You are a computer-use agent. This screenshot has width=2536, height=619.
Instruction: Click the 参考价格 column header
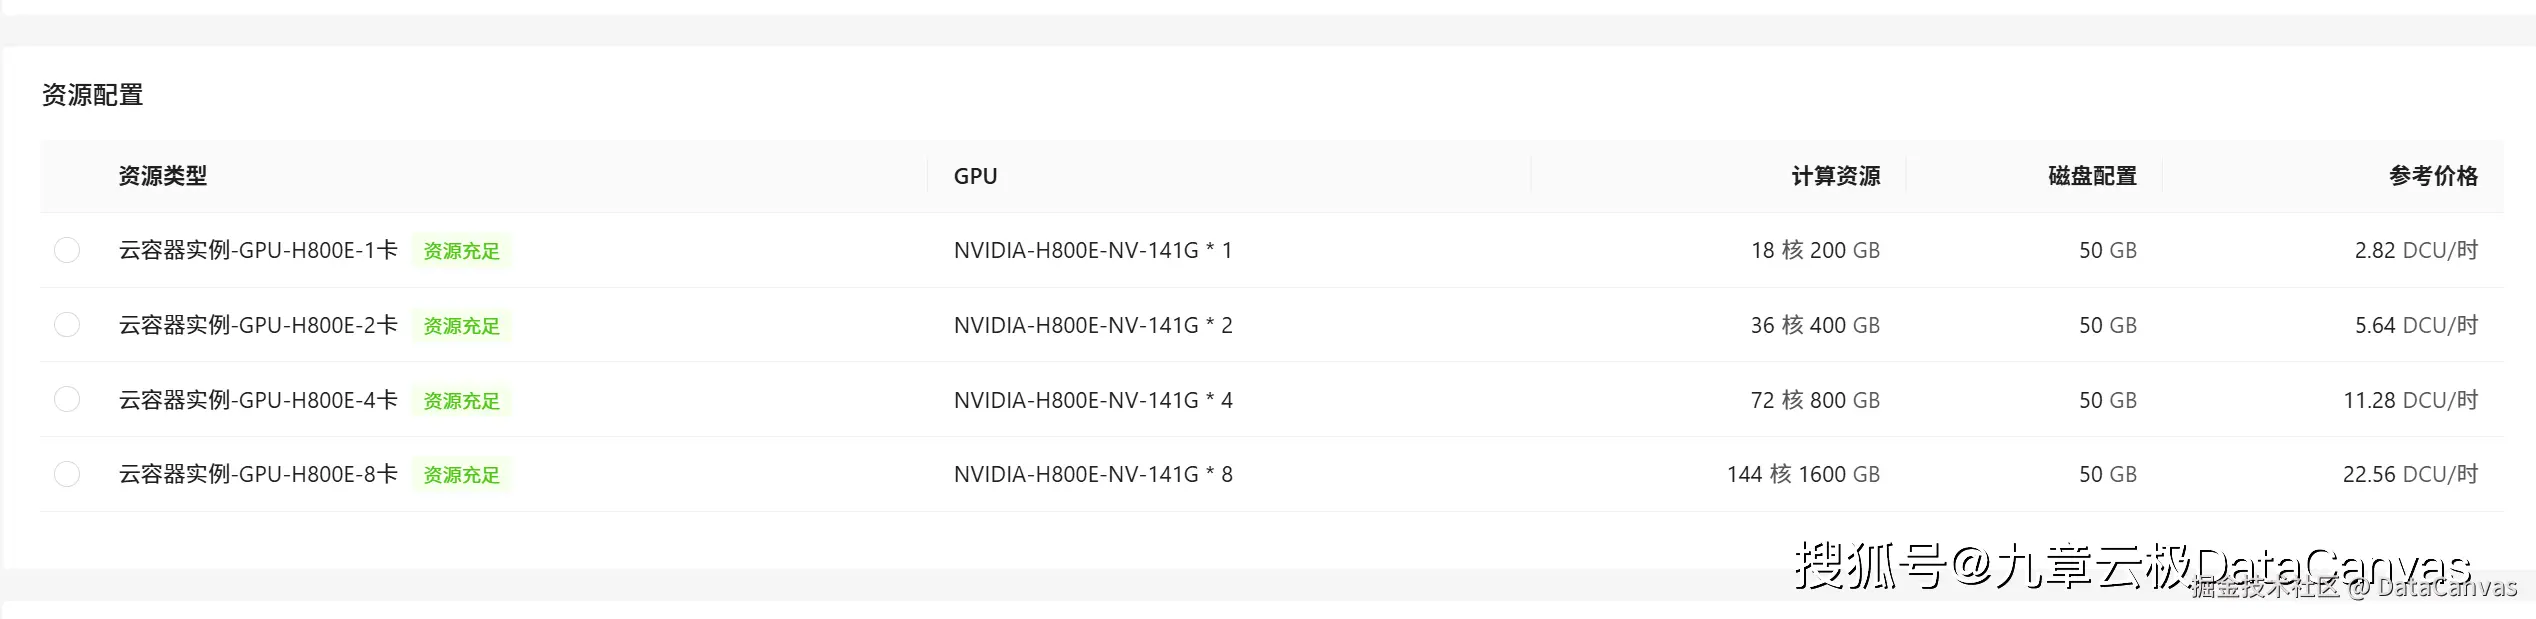2433,176
